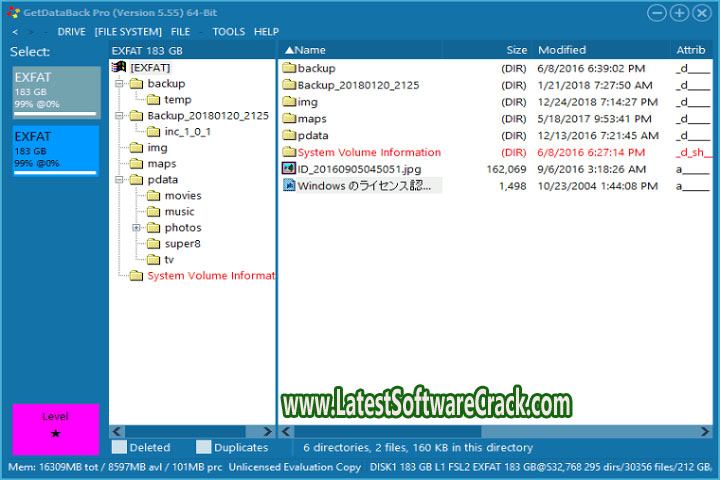The height and width of the screenshot is (480, 720).
Task: Open the TOOLS menu
Action: tap(228, 32)
